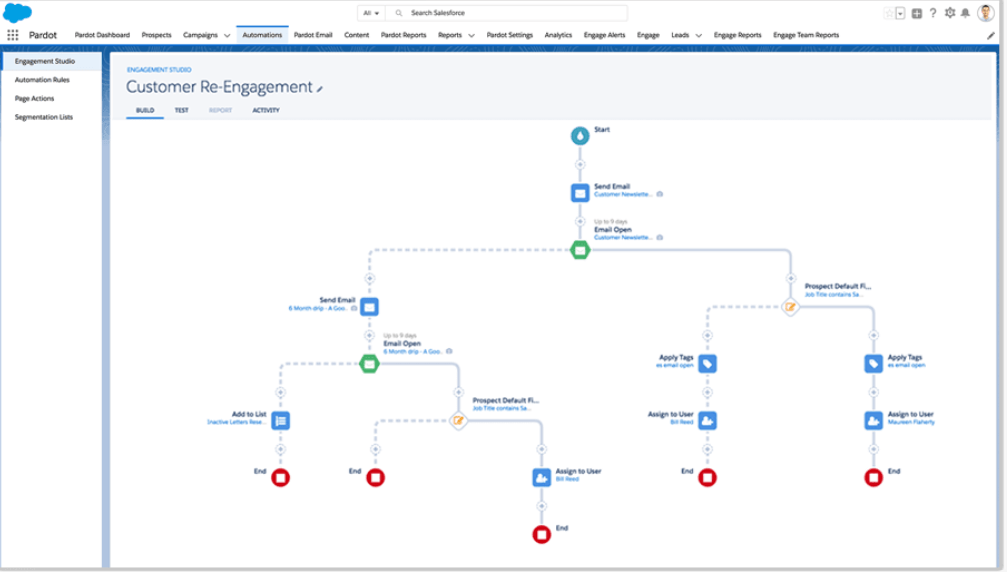Click the Customer Re-Engagement program title
The image size is (1007, 572).
(x=219, y=87)
